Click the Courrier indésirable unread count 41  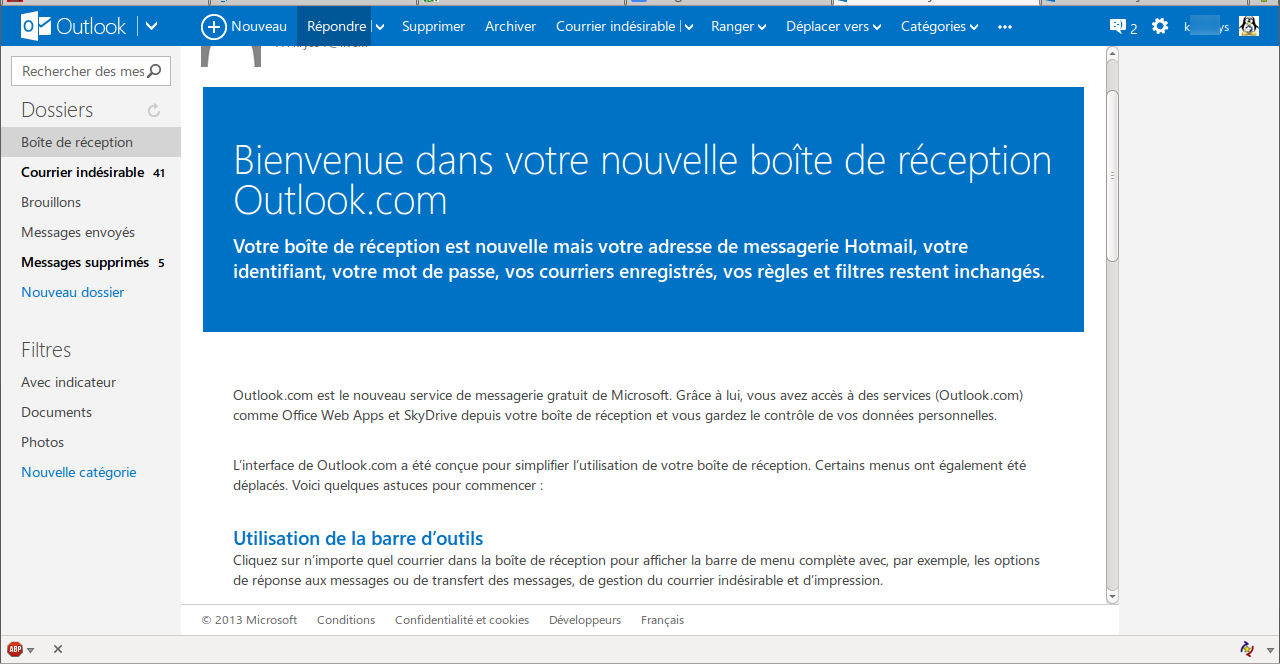pyautogui.click(x=159, y=173)
